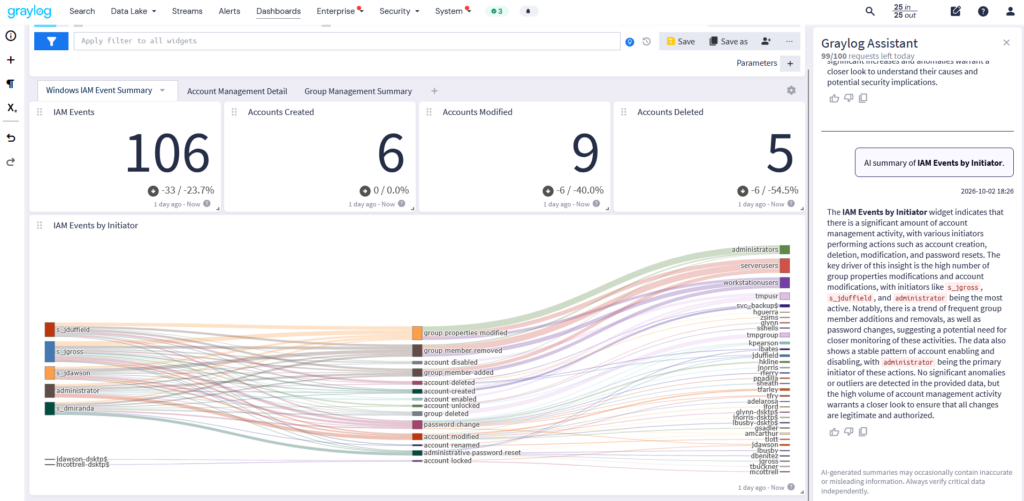Click the Save as button
Image resolution: width=1024 pixels, height=501 pixels.
point(728,41)
